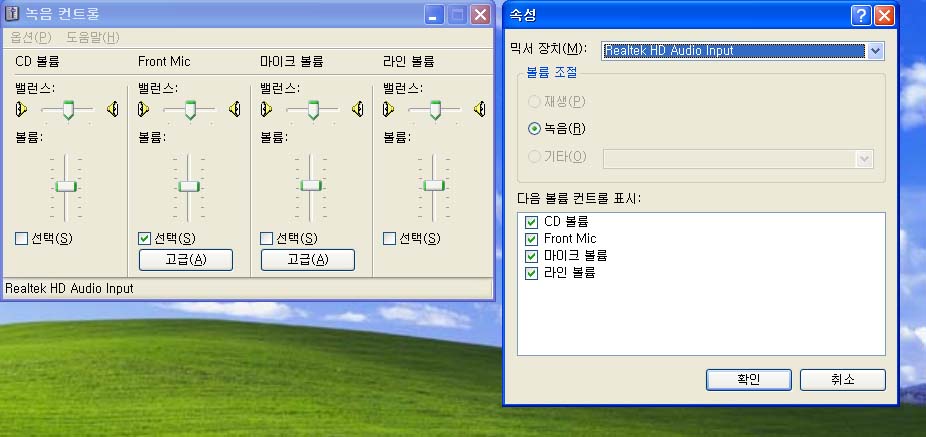Minimize the 녹음 컨트롤 window
This screenshot has width=926, height=437.
click(x=434, y=15)
